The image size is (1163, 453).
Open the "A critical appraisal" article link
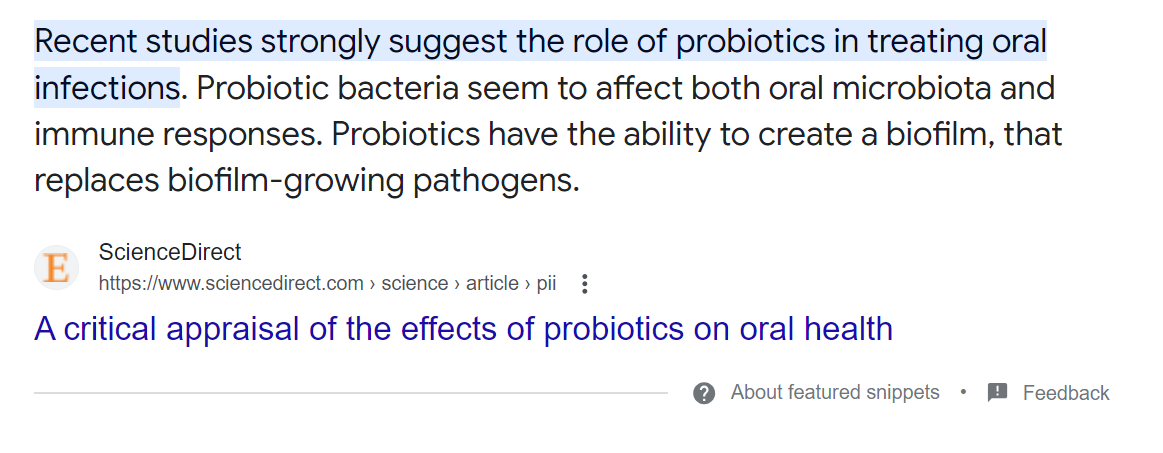(463, 329)
